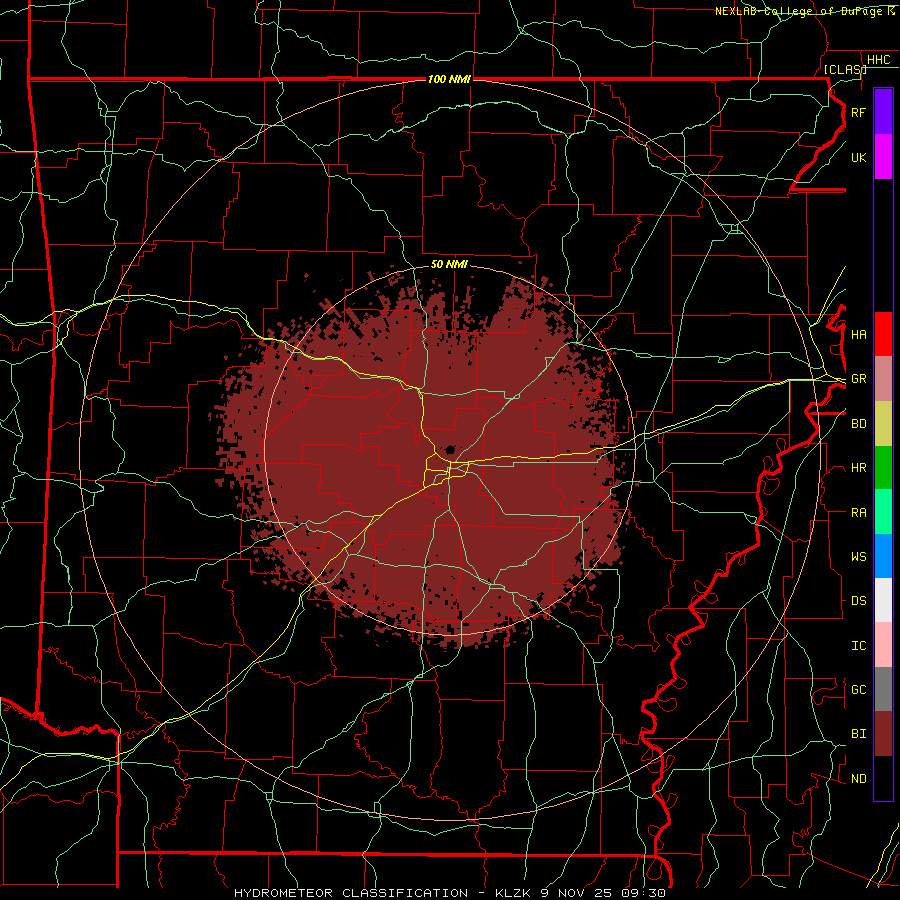Click the black radar site dot at center
Viewport: 900px width, 900px height.
(451, 449)
